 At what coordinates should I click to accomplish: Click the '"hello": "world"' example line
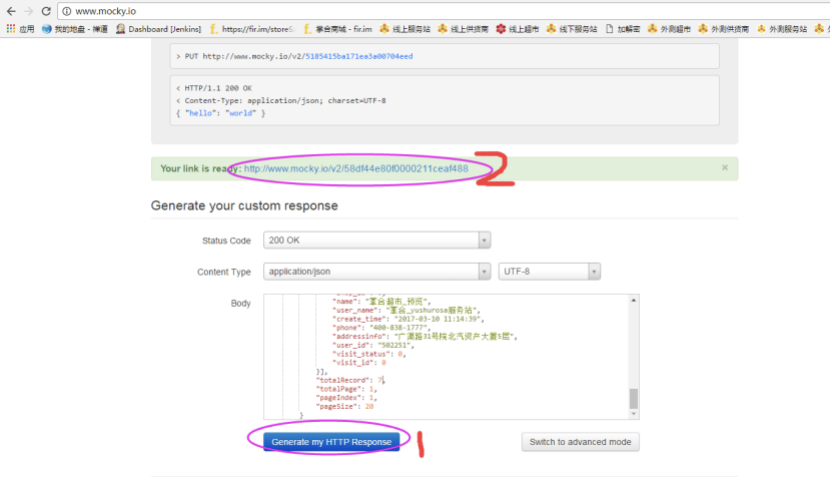click(220, 113)
